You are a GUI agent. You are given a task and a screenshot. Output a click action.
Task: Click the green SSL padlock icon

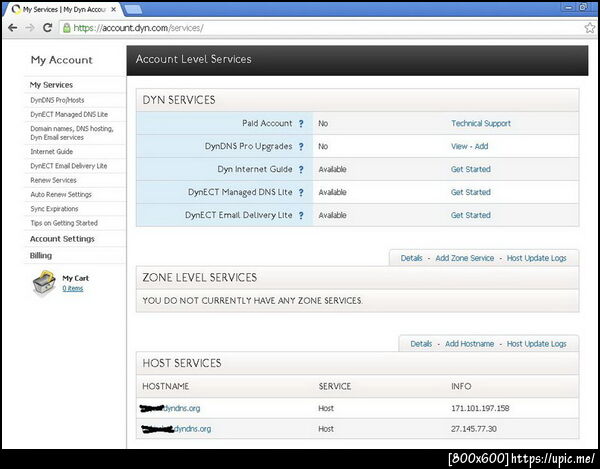coord(67,28)
